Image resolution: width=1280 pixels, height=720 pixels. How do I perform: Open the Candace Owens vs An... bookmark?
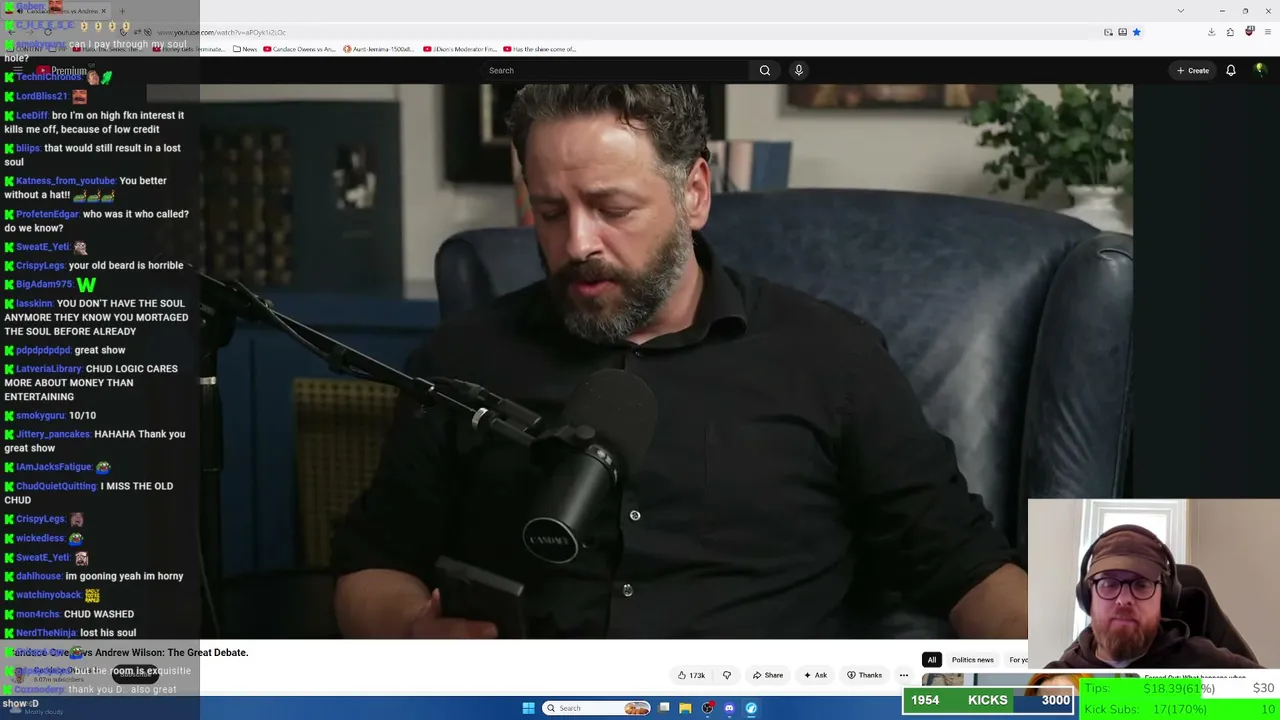coord(299,49)
